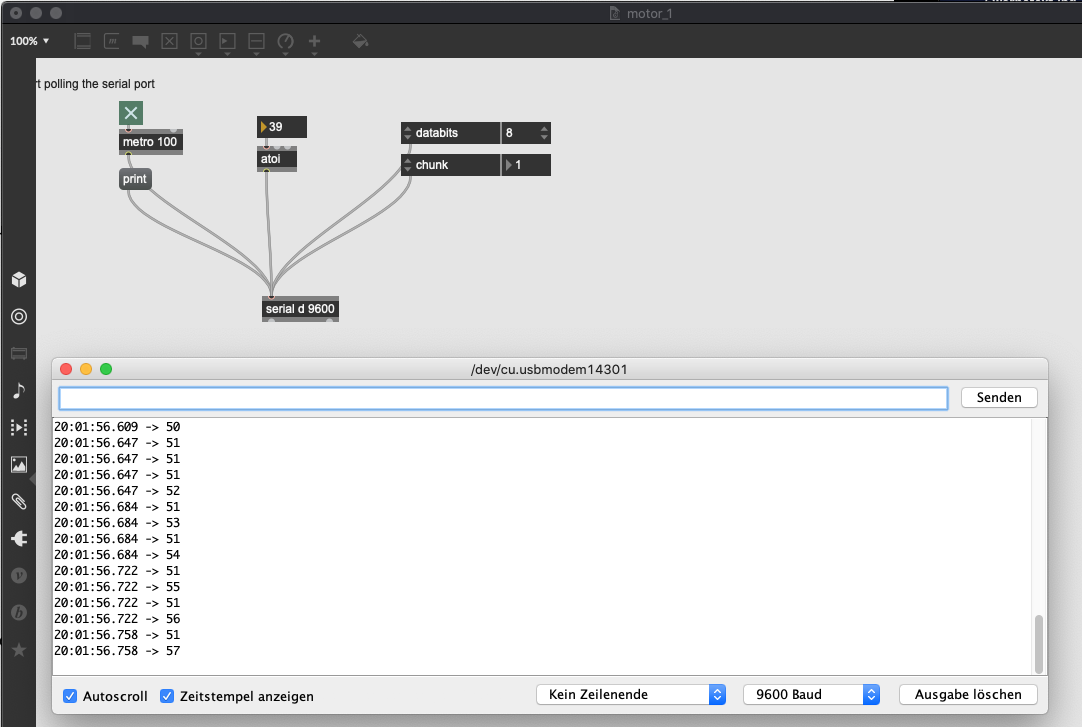Viewport: 1082px width, 727px height.
Task: Open the 100% zoom dropdown
Action: click(x=30, y=41)
